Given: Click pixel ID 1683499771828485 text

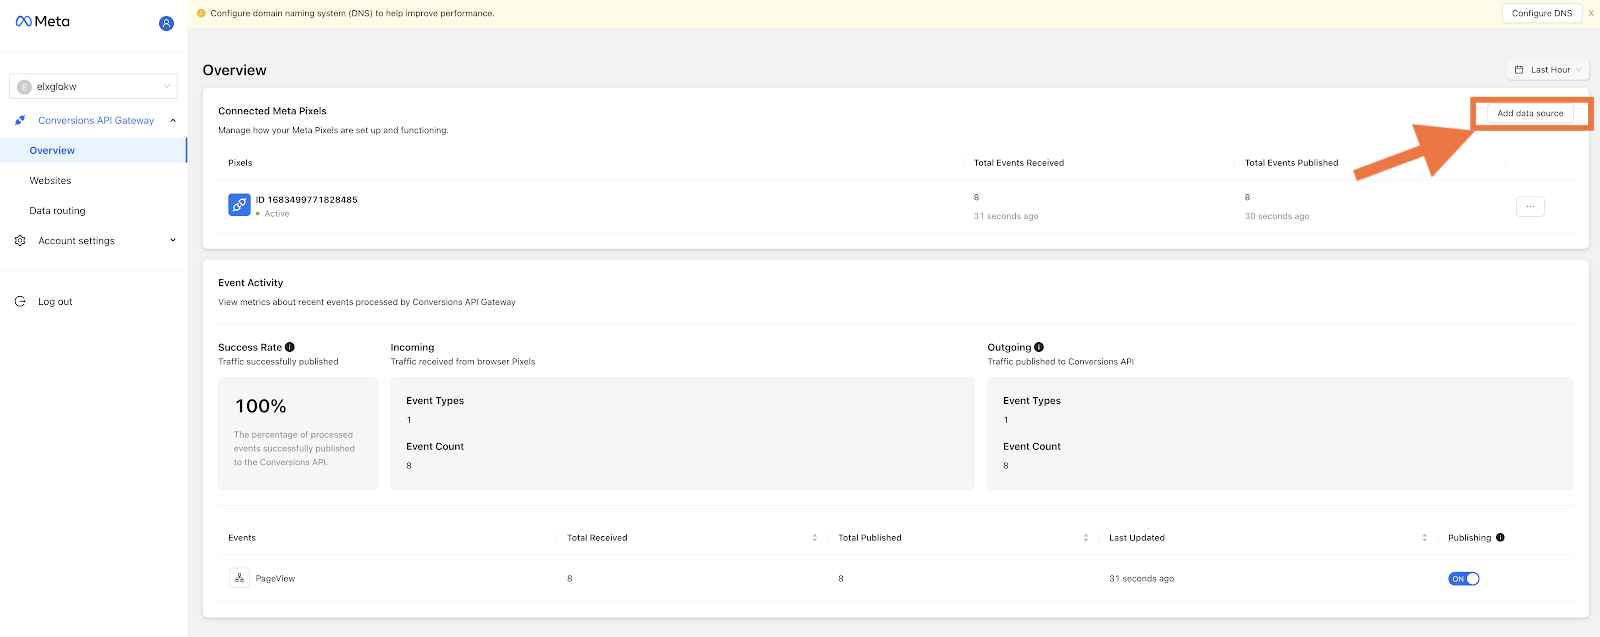Looking at the screenshot, I should tap(307, 199).
